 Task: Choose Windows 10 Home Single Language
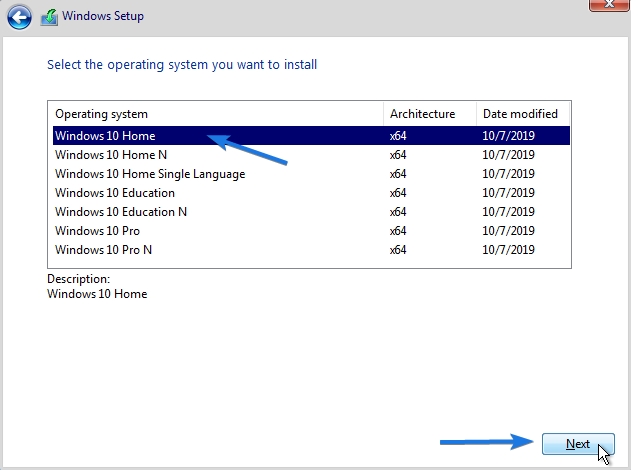tap(311, 174)
